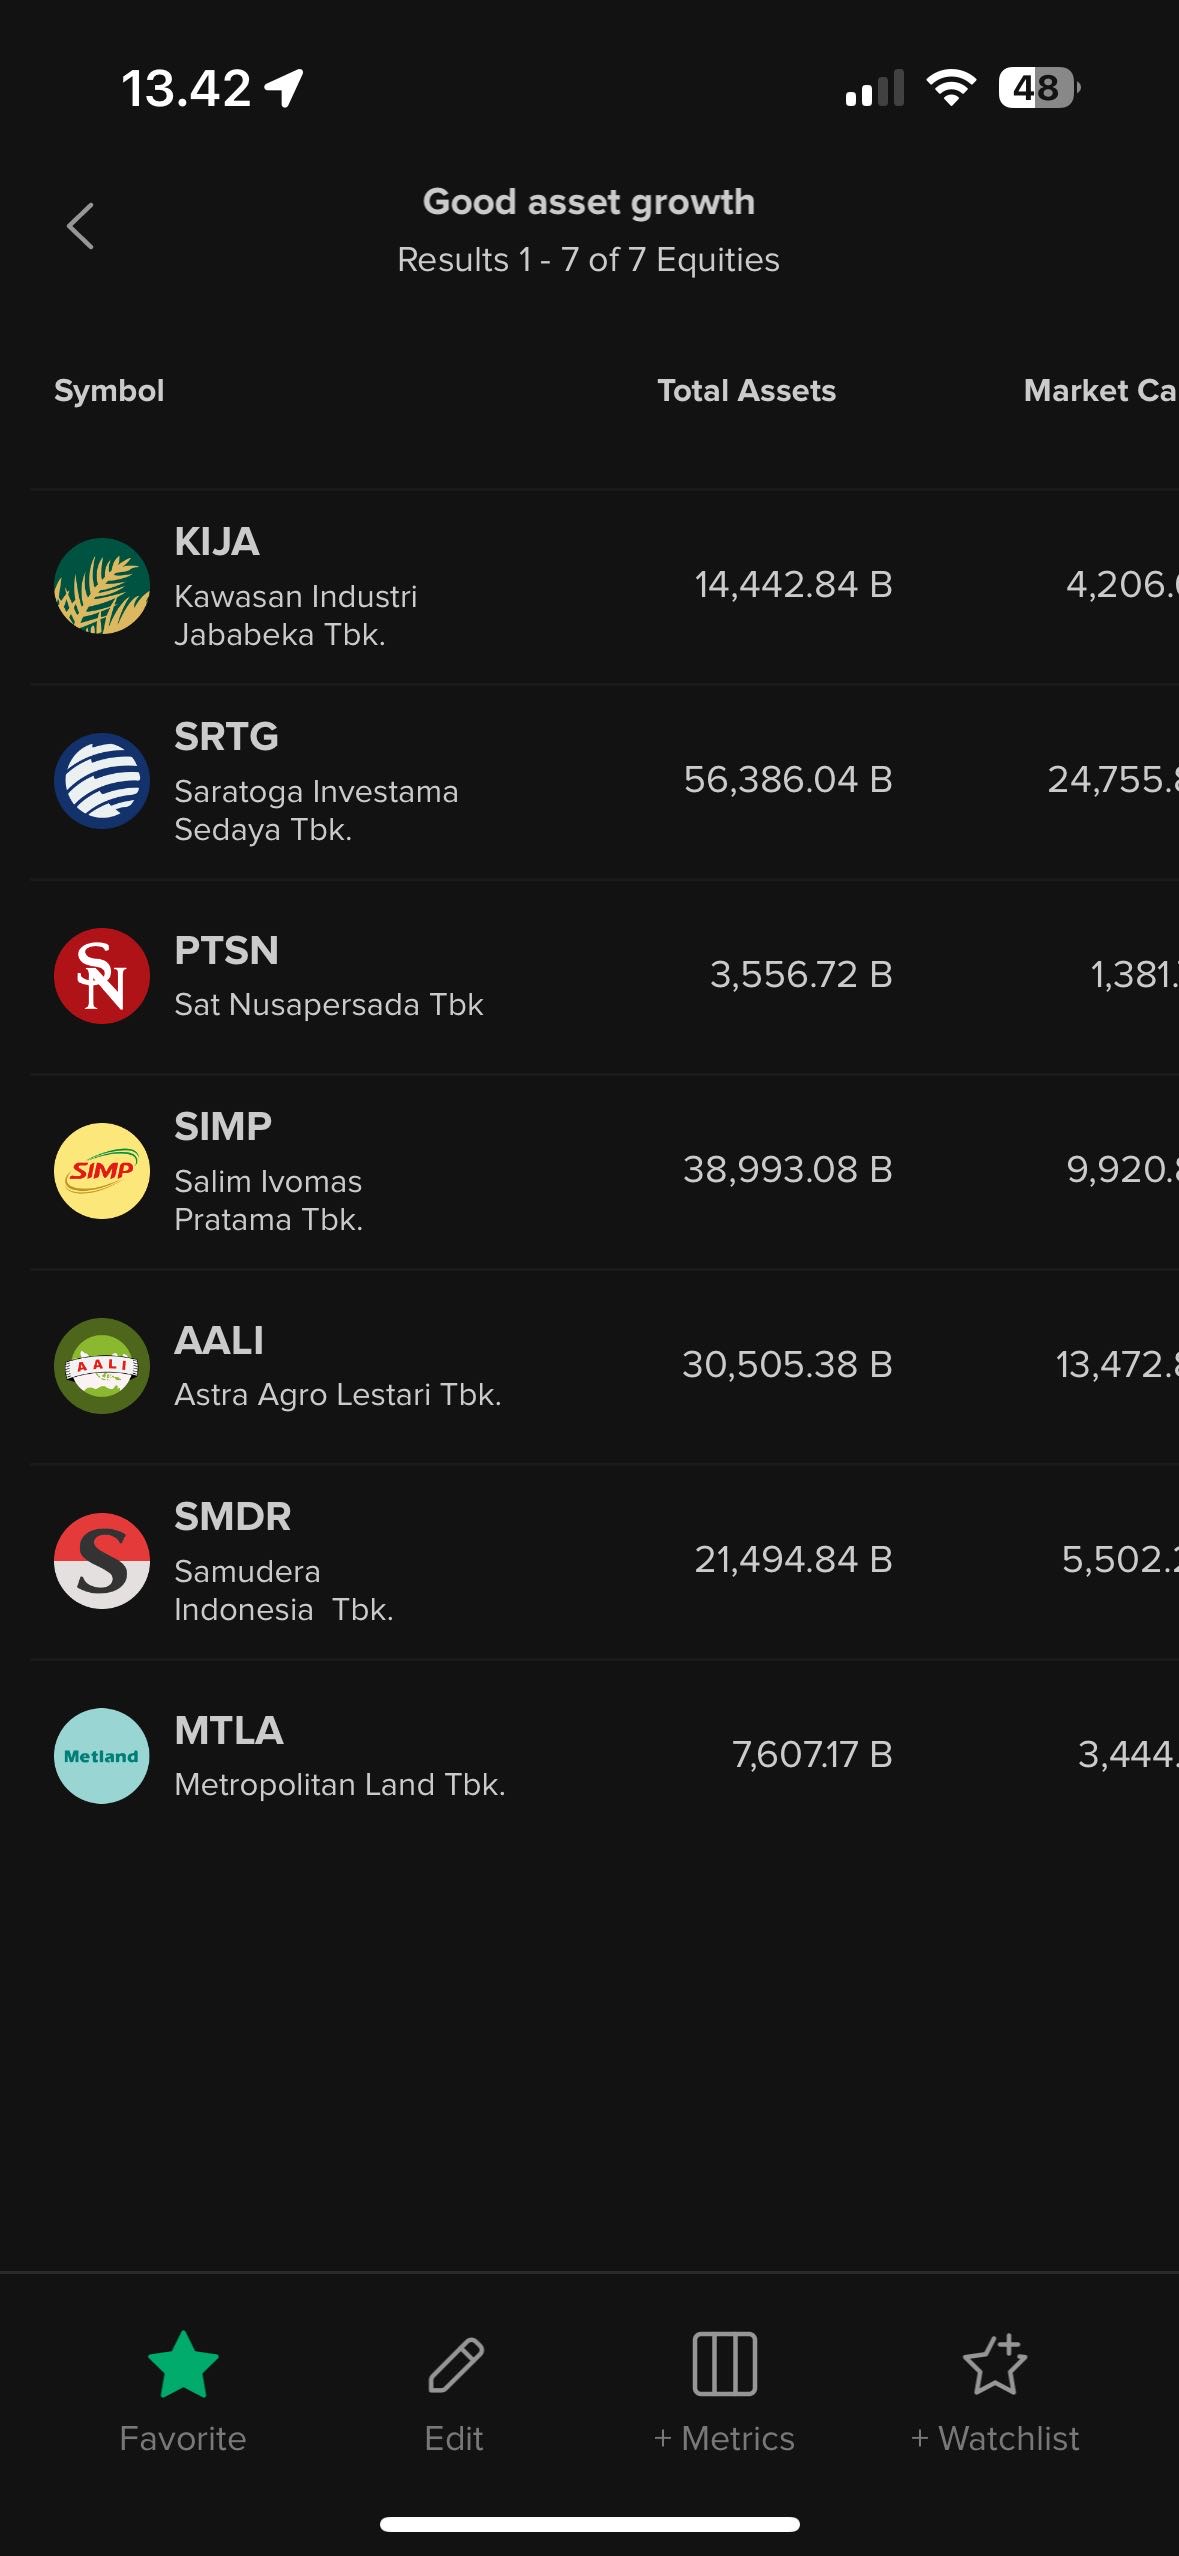Open Astra Agro Lestari Tbk. row

(604, 1366)
